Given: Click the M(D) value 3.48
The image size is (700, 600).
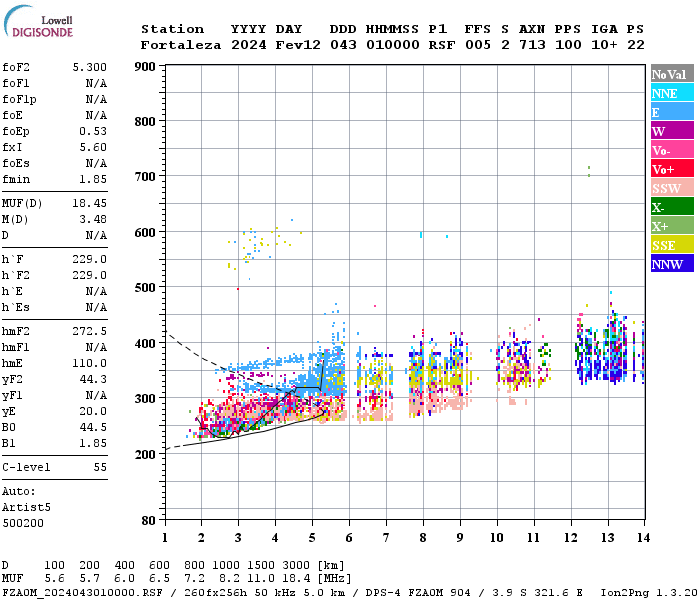Looking at the screenshot, I should point(93,219).
